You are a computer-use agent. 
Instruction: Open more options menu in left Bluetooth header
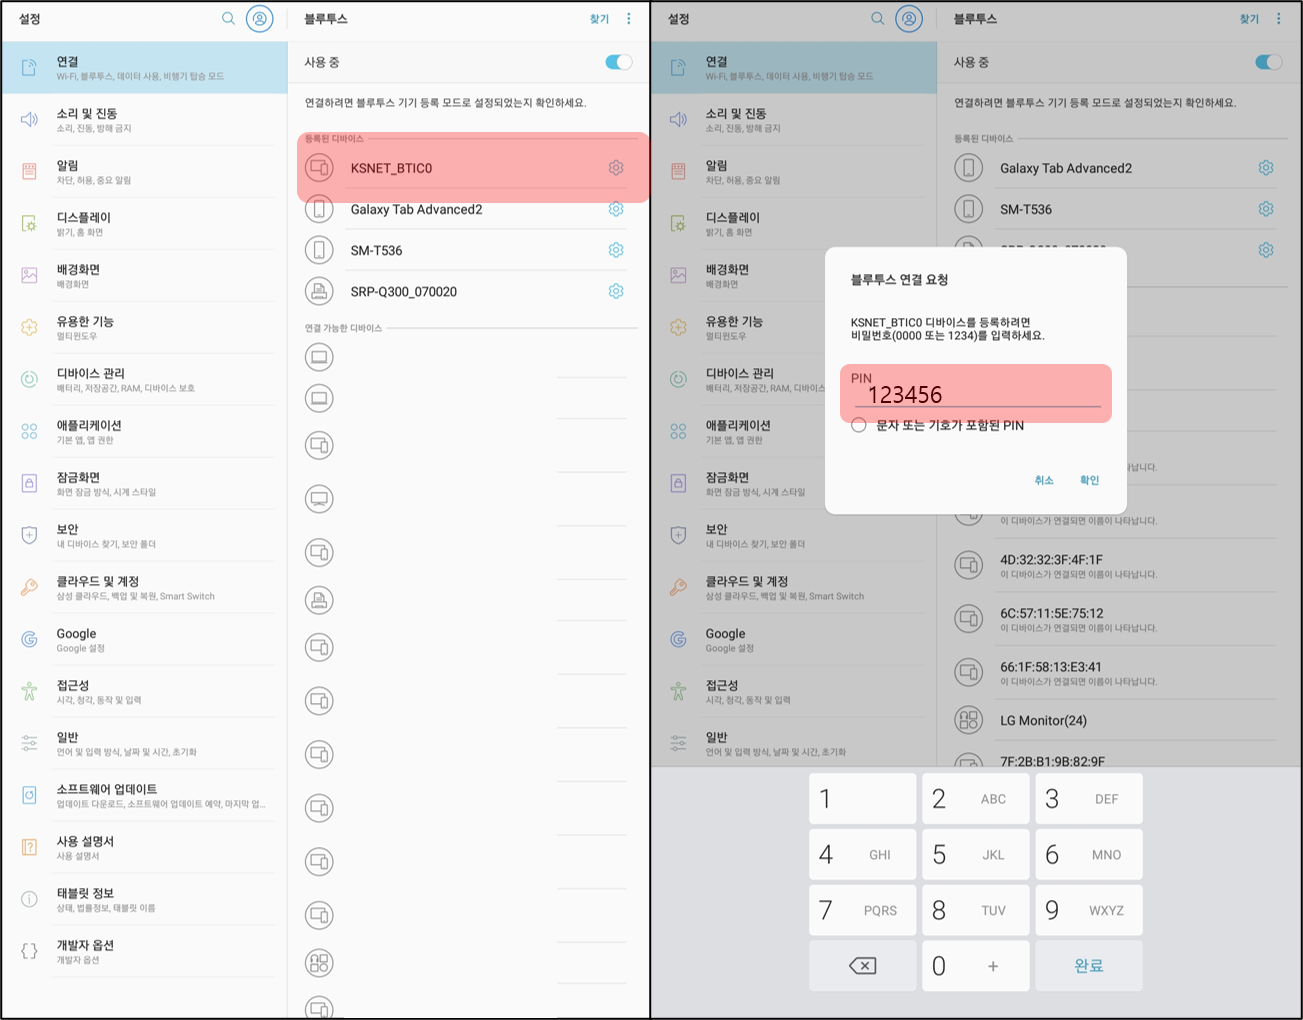pyautogui.click(x=629, y=18)
